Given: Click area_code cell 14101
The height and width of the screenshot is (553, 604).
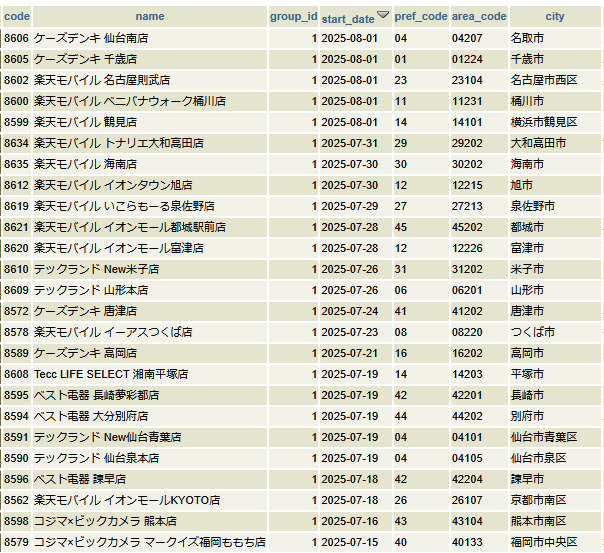Looking at the screenshot, I should (x=479, y=122).
